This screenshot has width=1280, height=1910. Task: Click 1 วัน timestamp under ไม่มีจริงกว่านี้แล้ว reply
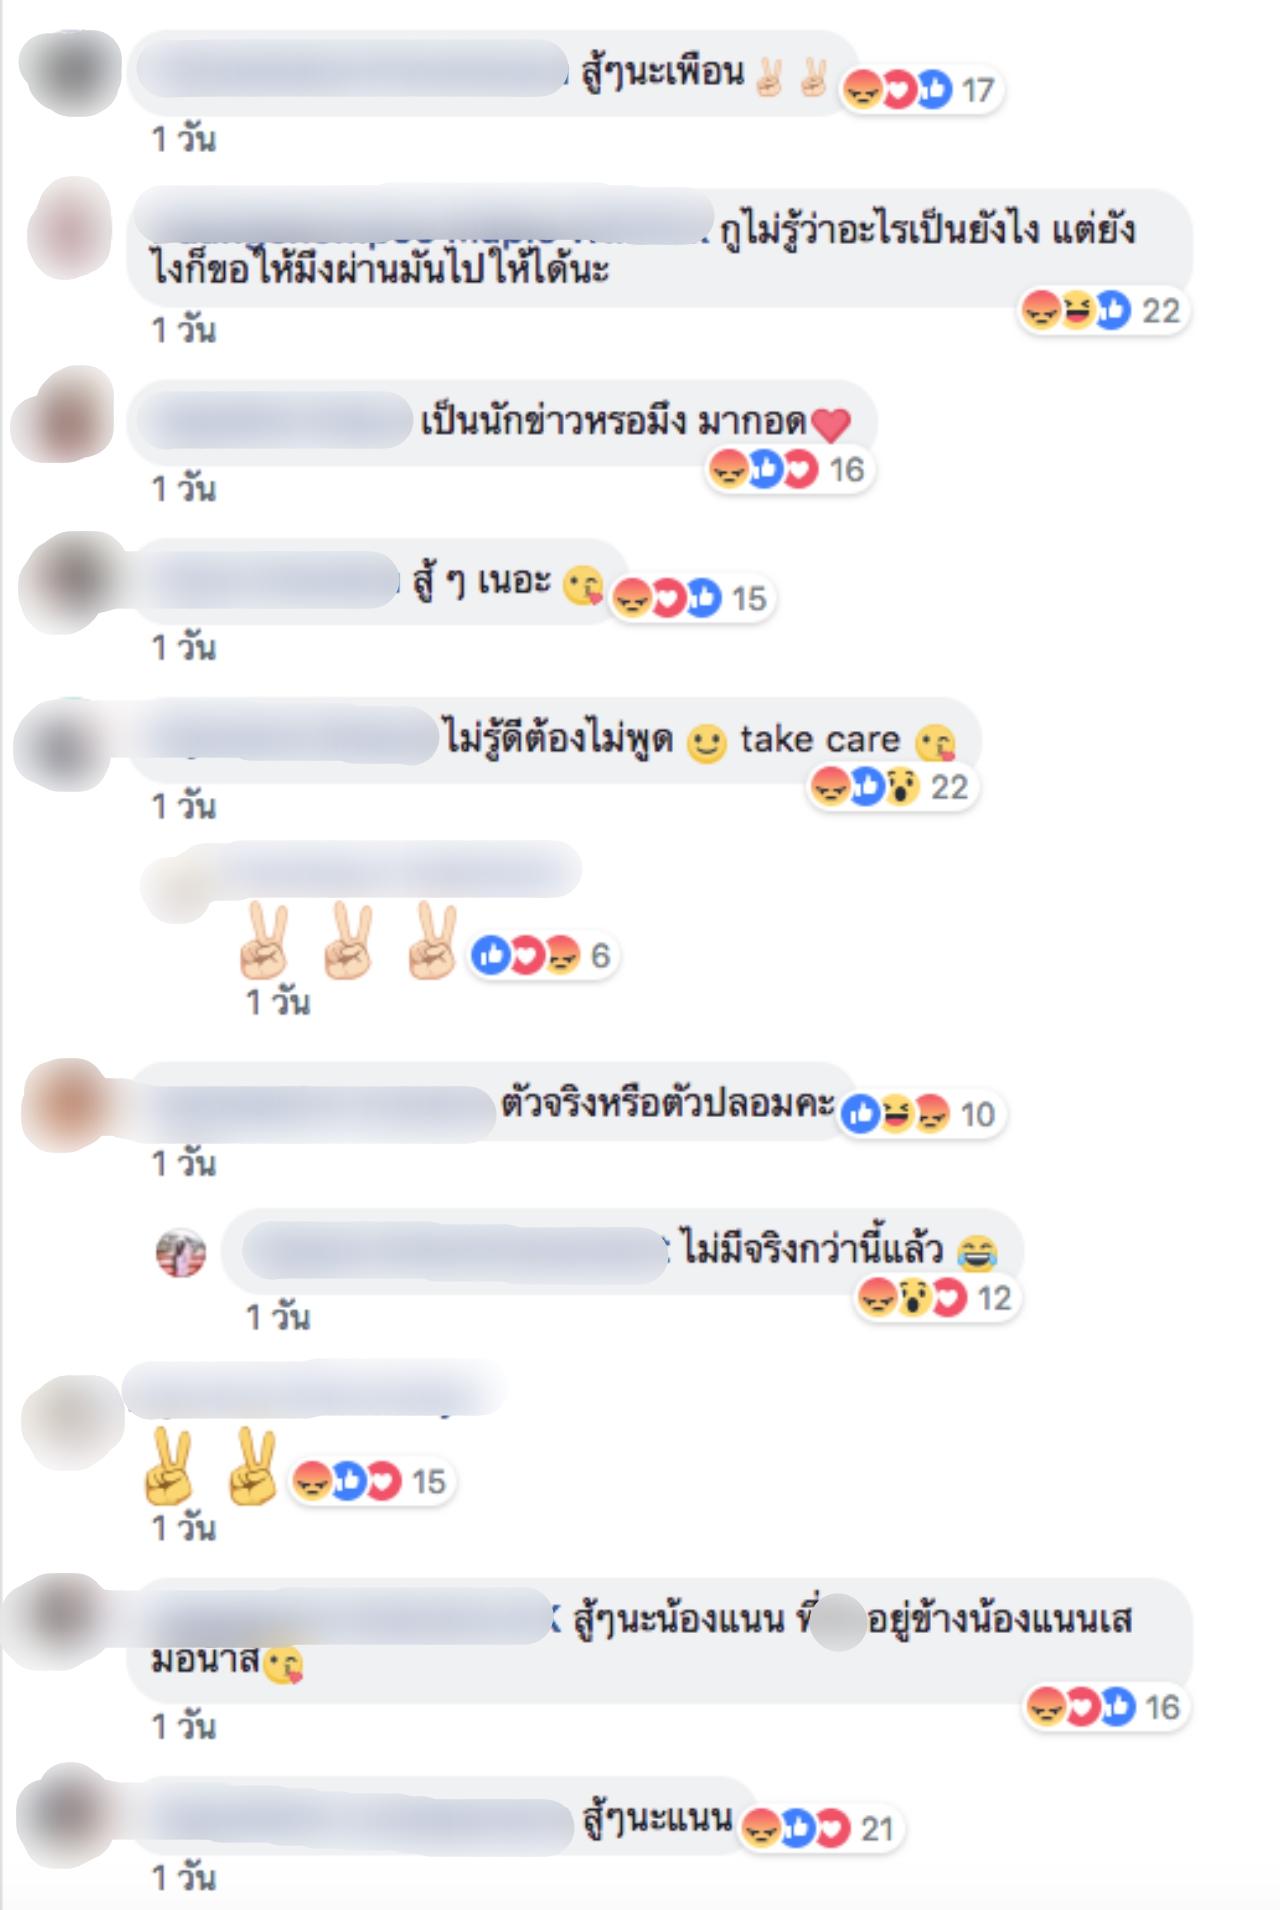(278, 1317)
